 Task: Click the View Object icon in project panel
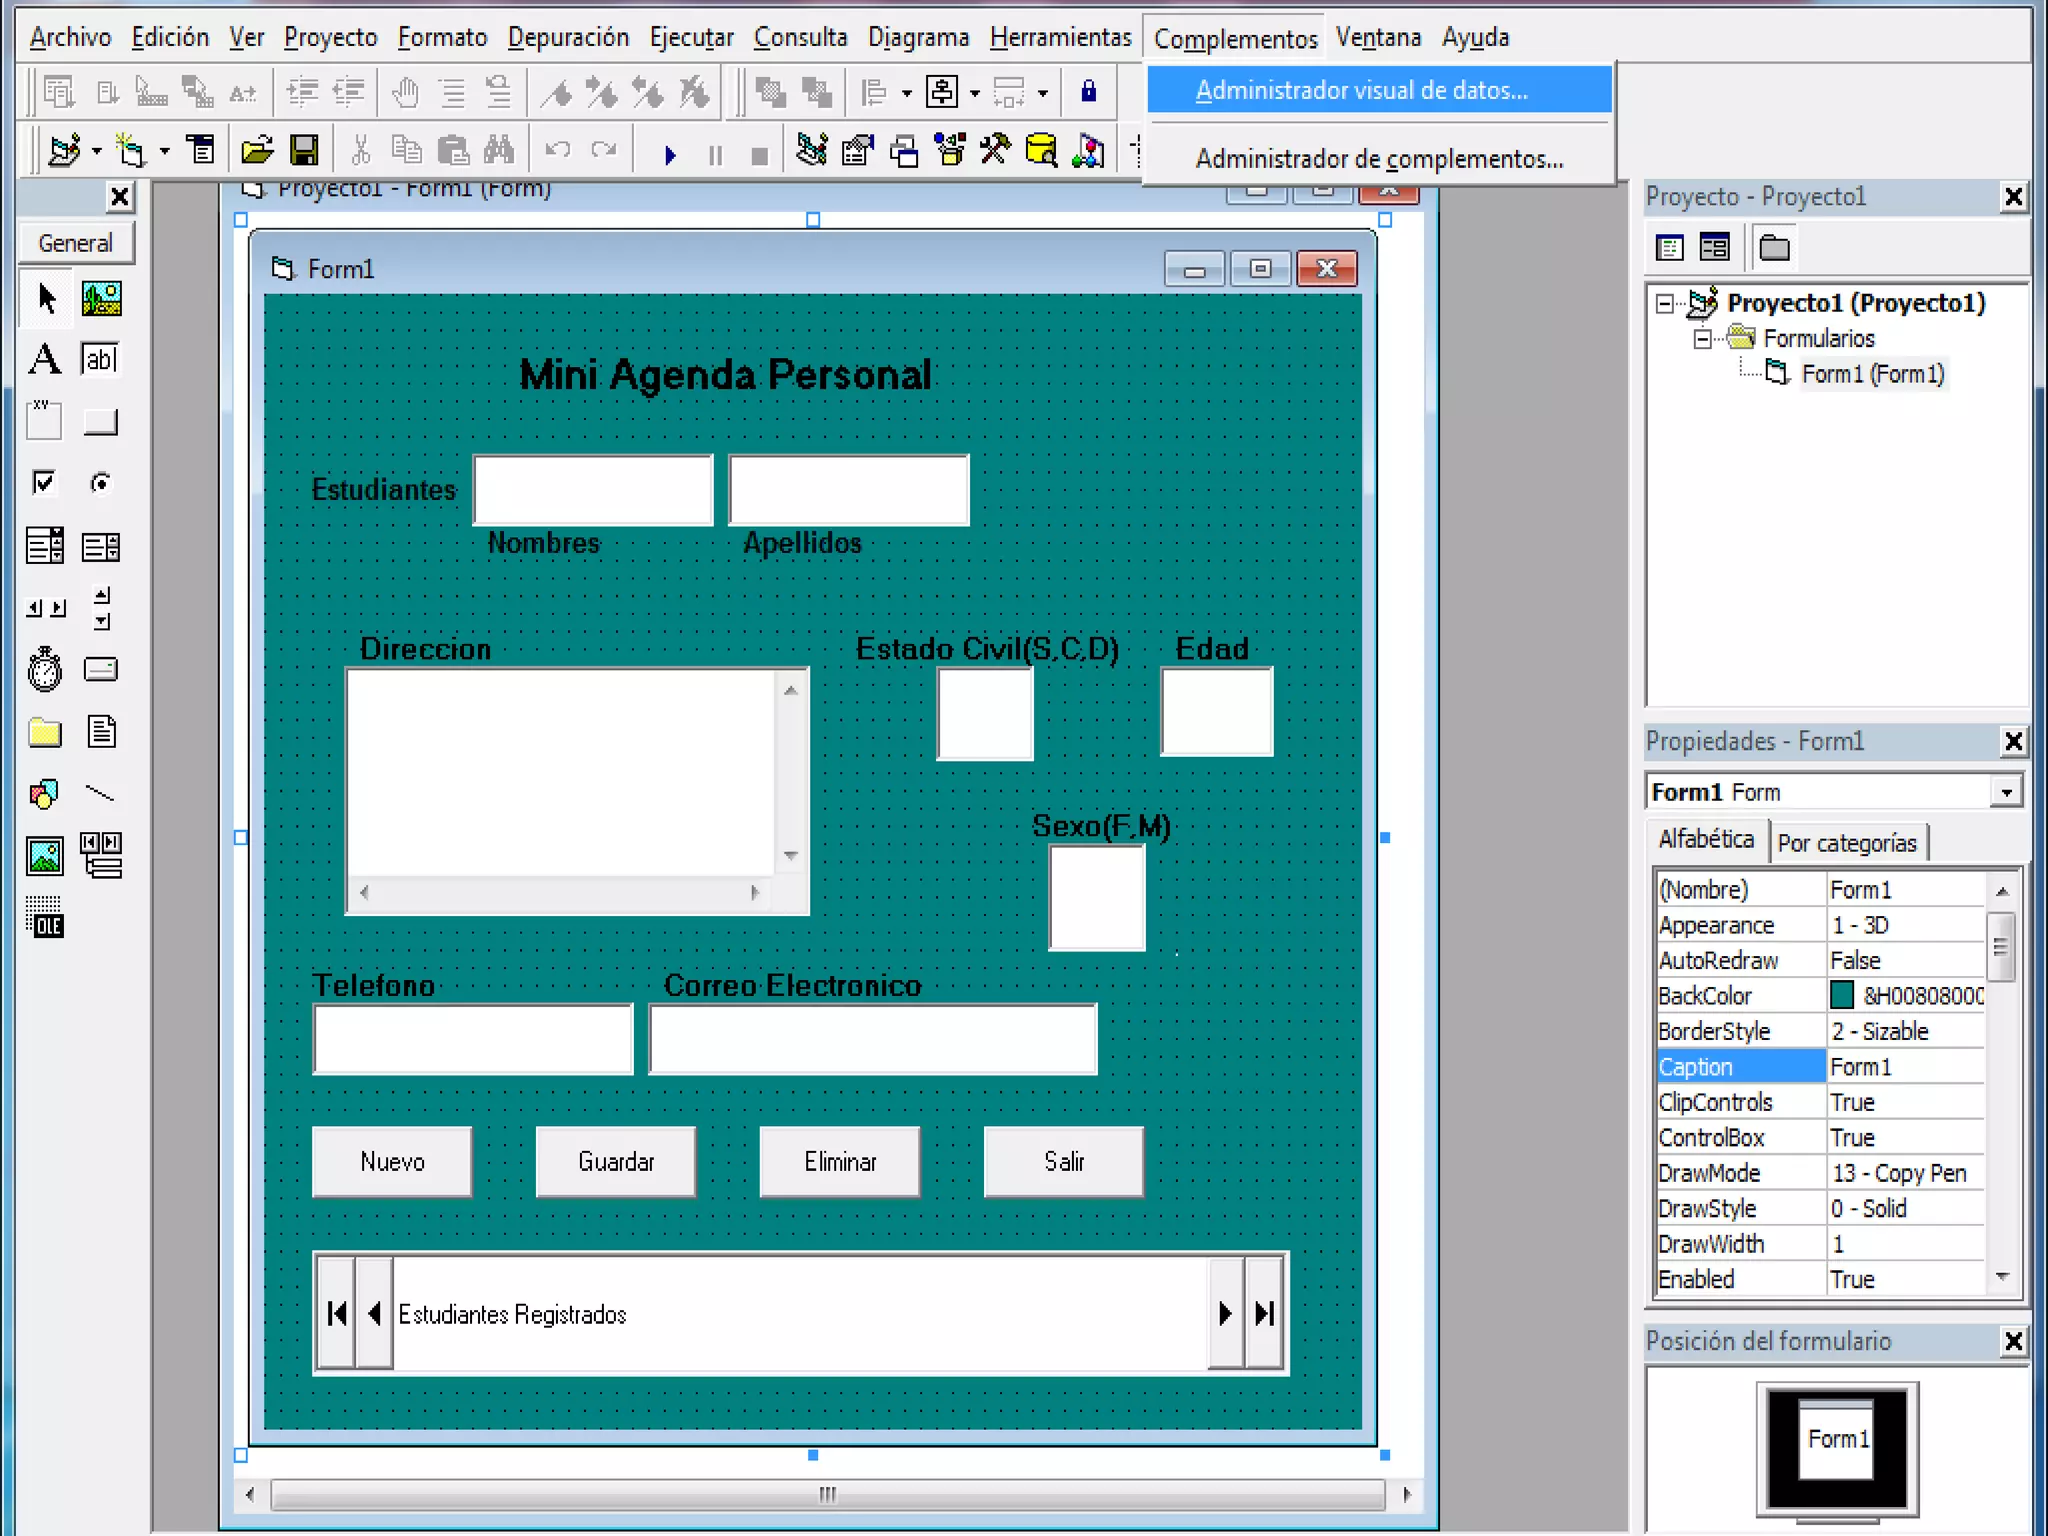1714,247
